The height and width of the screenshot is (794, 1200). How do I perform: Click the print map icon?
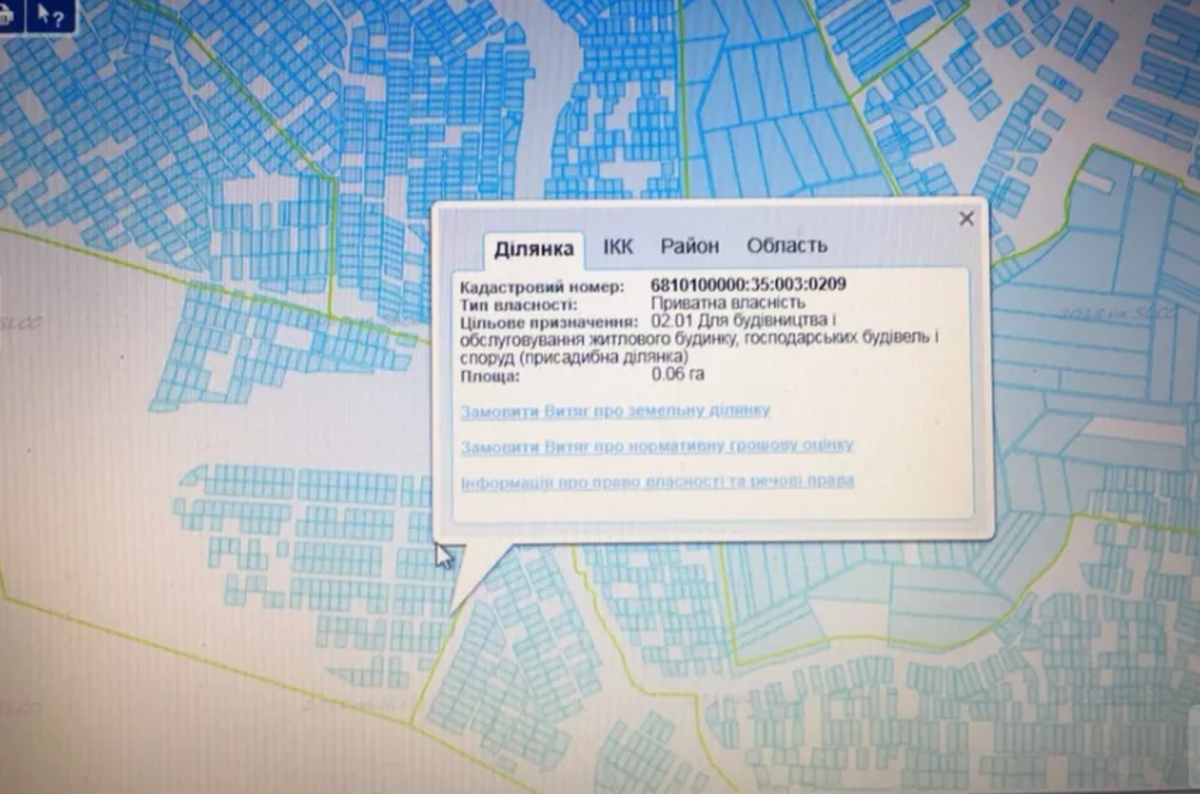(8, 15)
